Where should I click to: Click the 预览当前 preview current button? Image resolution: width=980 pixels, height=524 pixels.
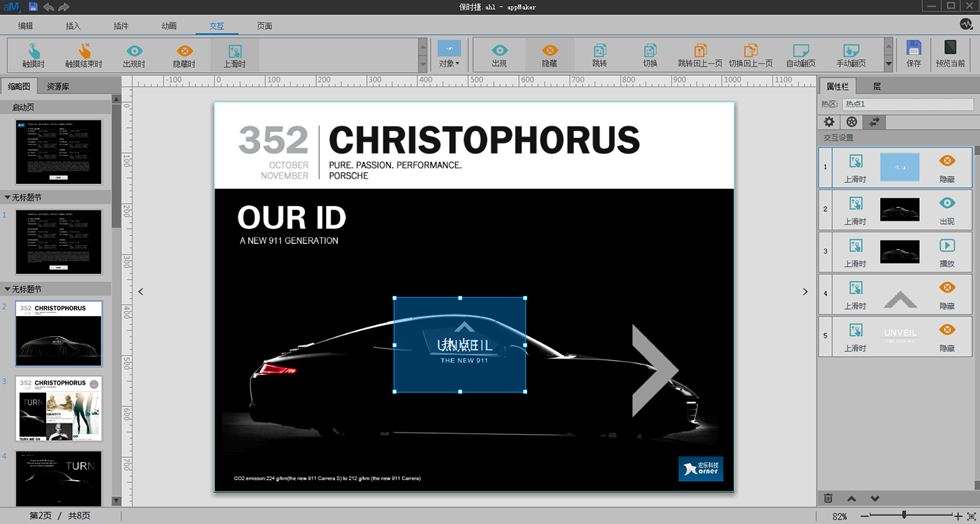point(950,55)
